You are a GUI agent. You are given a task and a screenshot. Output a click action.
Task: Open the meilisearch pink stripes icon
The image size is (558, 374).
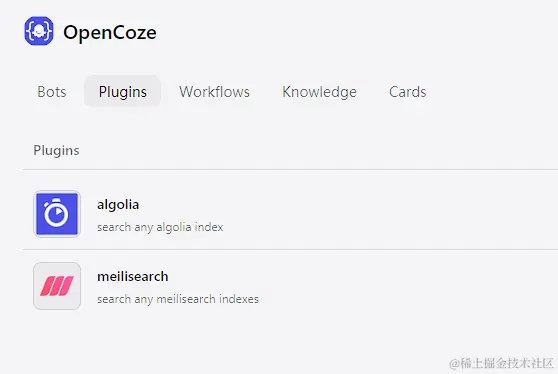[57, 286]
